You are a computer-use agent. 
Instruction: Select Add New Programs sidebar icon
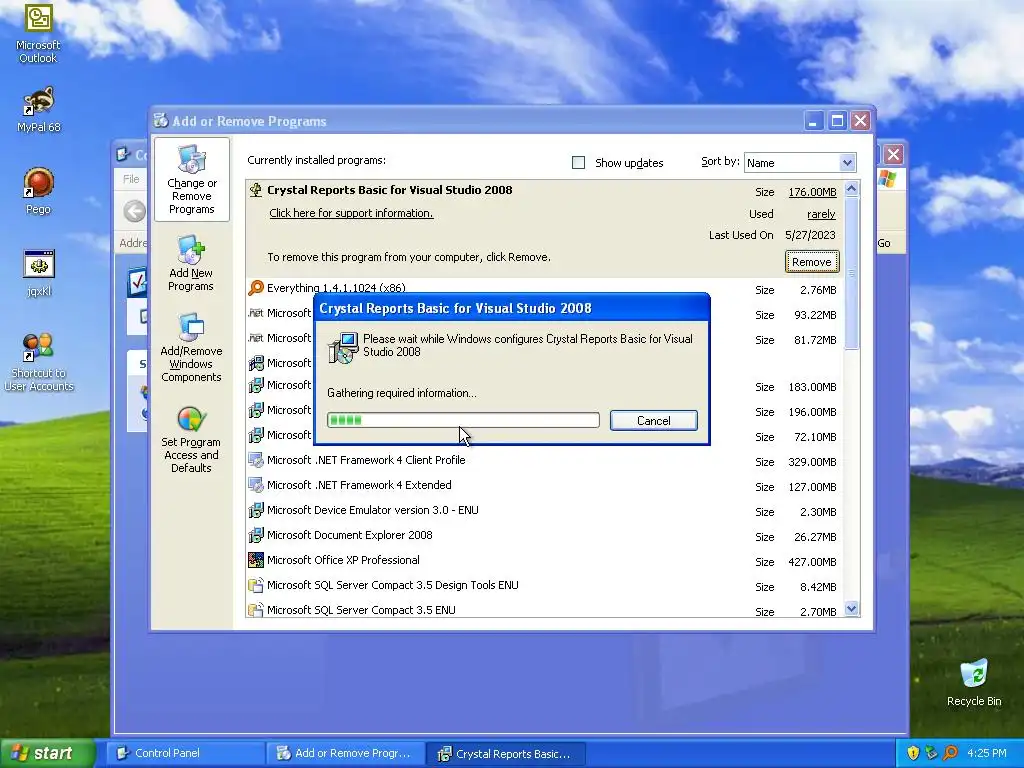click(x=191, y=263)
